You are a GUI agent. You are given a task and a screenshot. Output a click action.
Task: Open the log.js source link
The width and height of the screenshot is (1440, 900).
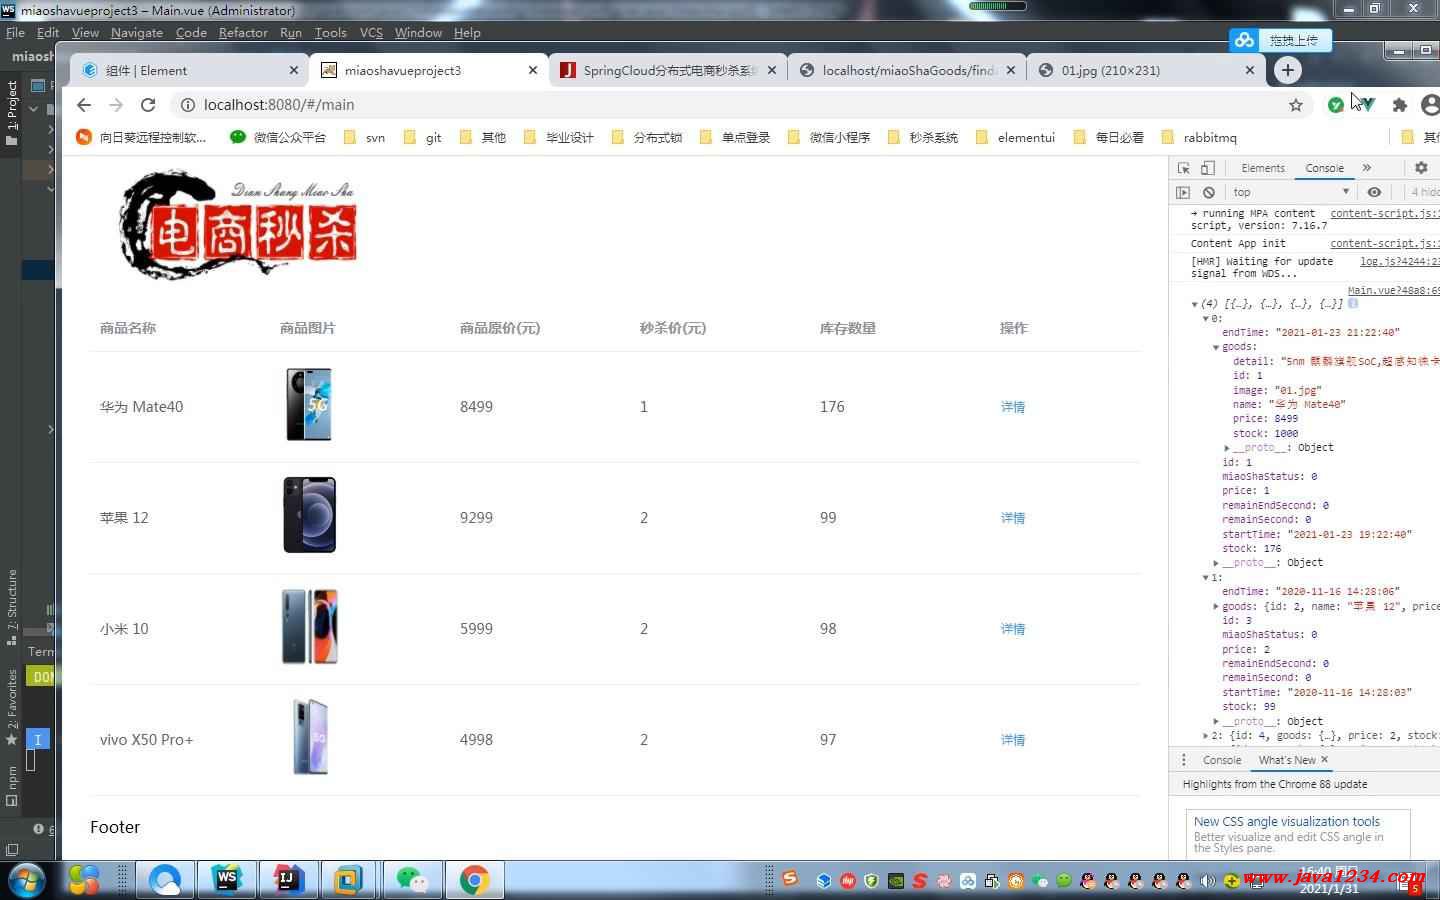pos(1400,261)
